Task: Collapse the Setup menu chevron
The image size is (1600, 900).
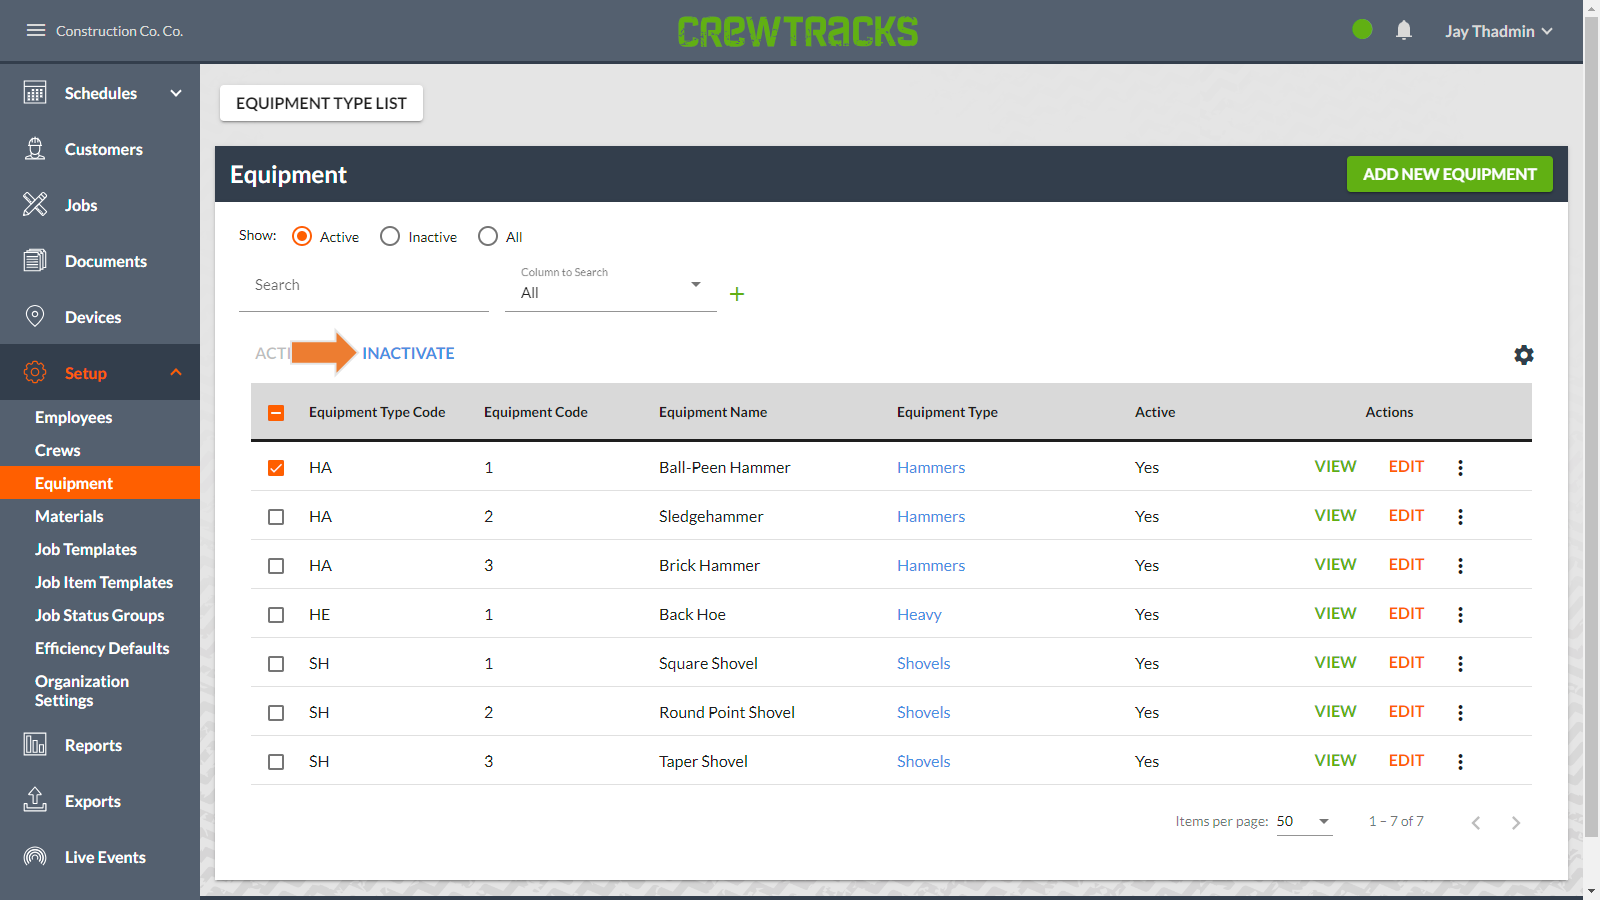Action: click(x=176, y=372)
